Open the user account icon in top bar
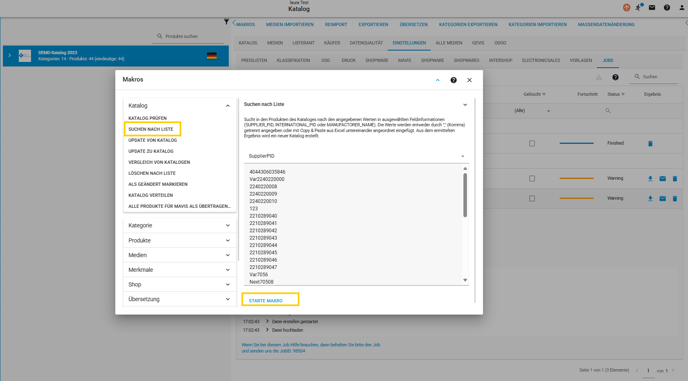The image size is (688, 381). click(681, 7)
